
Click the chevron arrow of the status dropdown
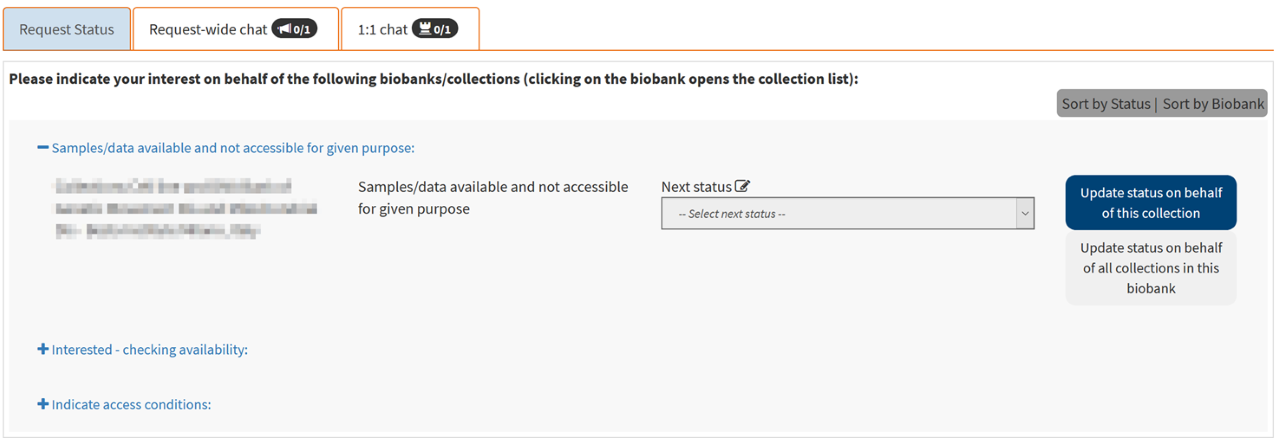point(1023,214)
